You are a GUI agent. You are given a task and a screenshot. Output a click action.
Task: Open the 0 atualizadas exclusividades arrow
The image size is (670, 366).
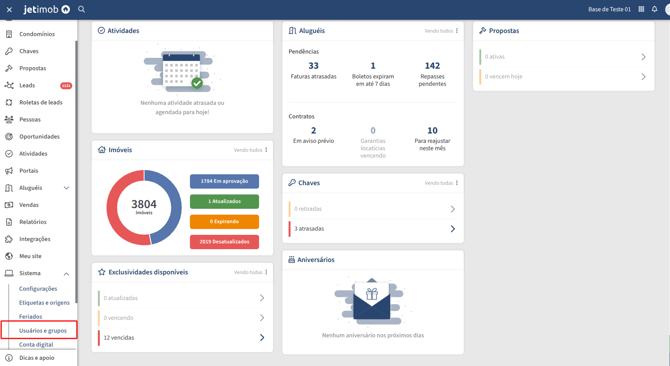point(262,298)
